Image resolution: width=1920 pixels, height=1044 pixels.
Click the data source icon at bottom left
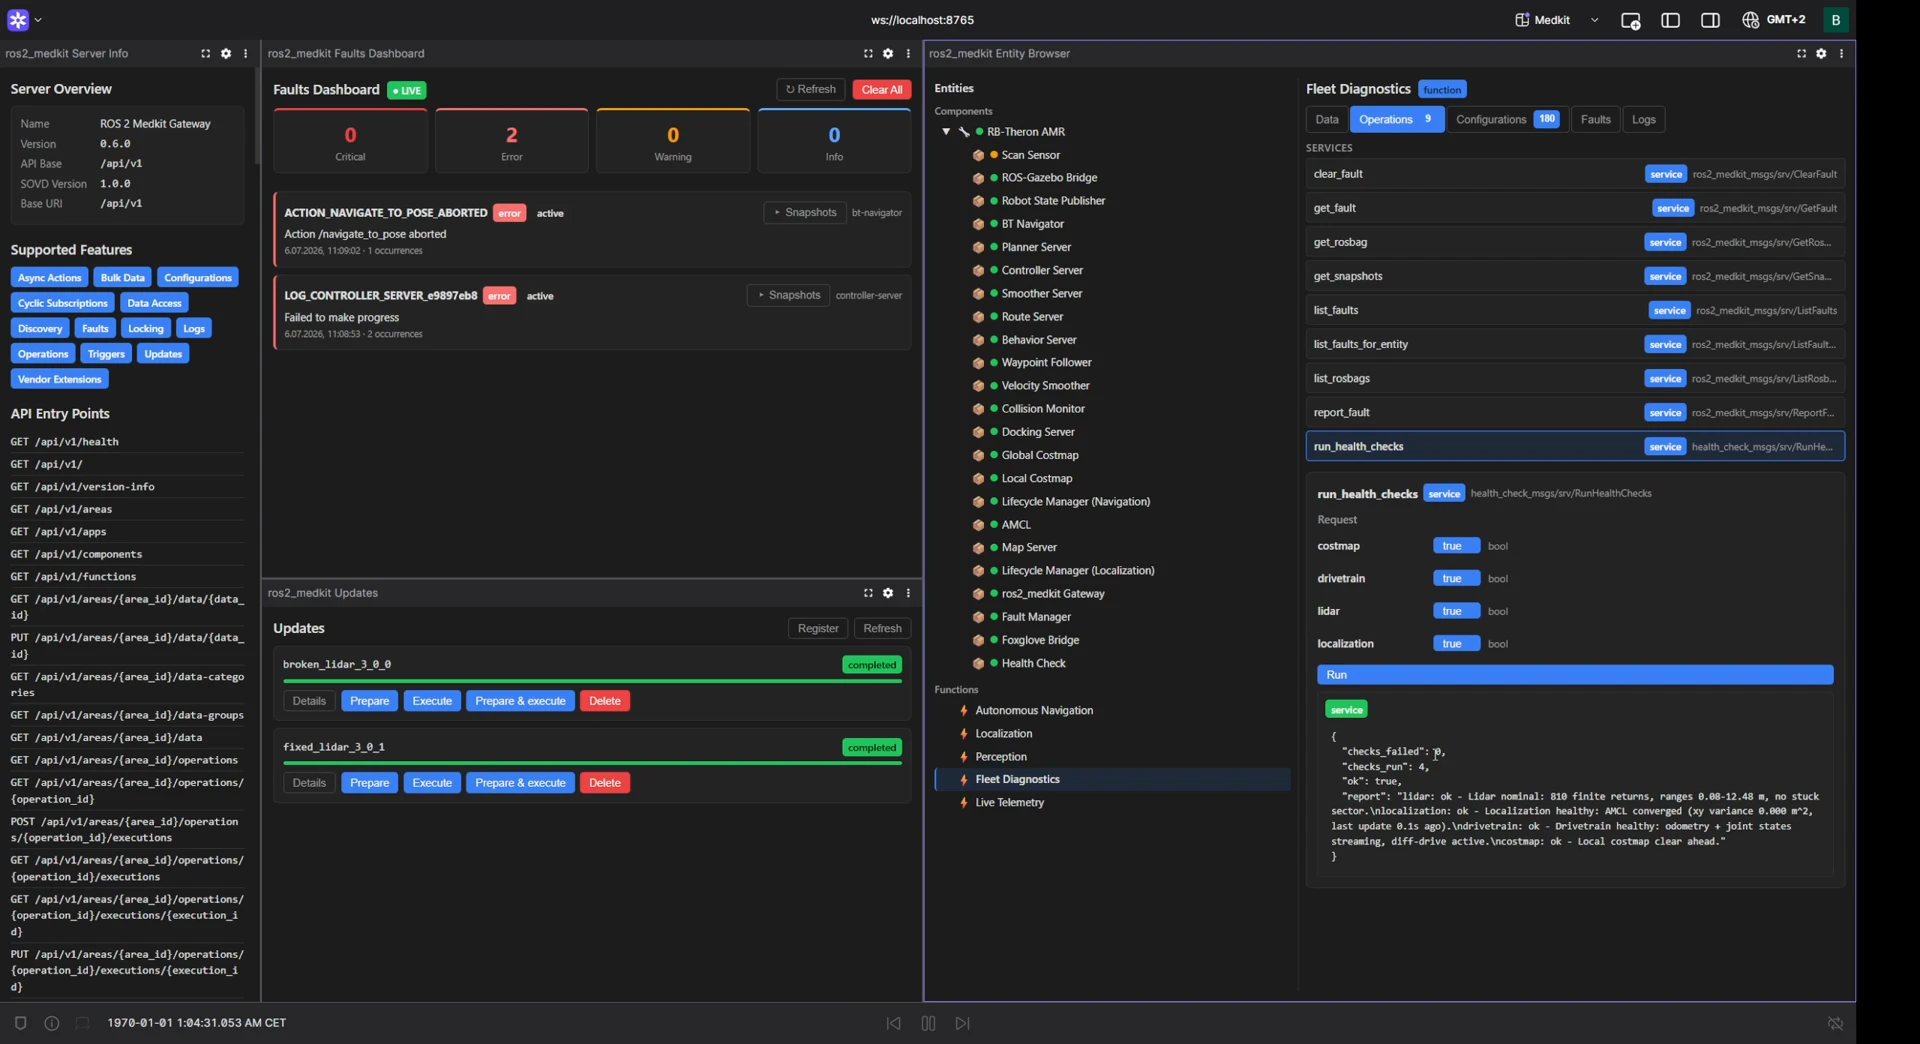(20, 1023)
